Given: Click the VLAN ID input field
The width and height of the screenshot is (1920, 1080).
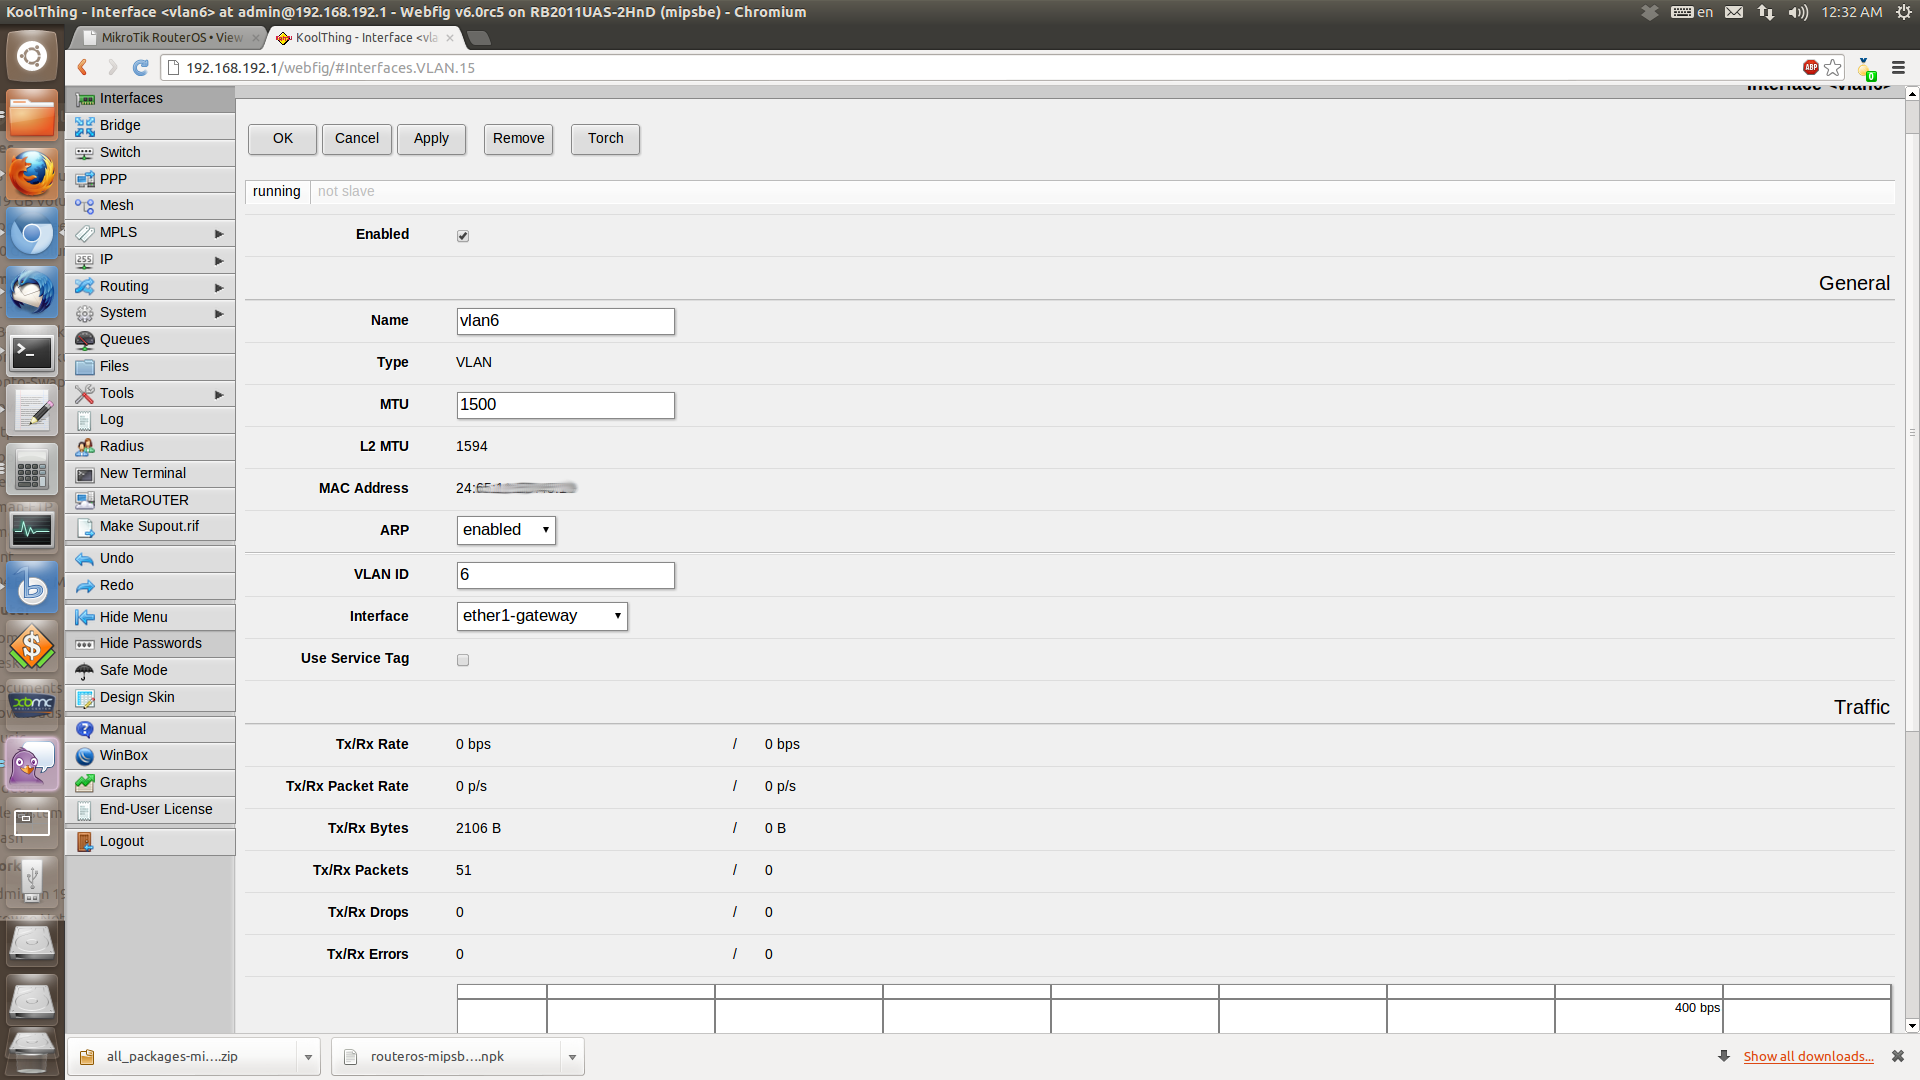Looking at the screenshot, I should (x=565, y=575).
